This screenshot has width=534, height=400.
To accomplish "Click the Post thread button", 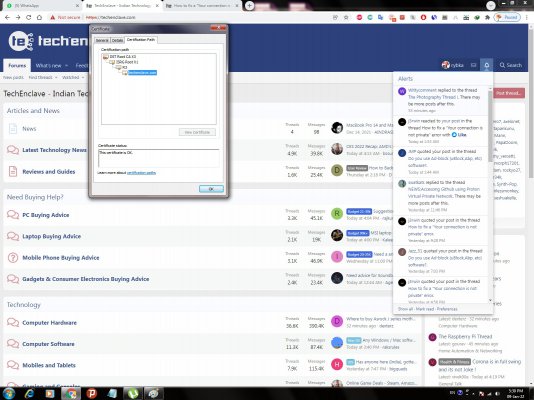I will click(x=509, y=93).
